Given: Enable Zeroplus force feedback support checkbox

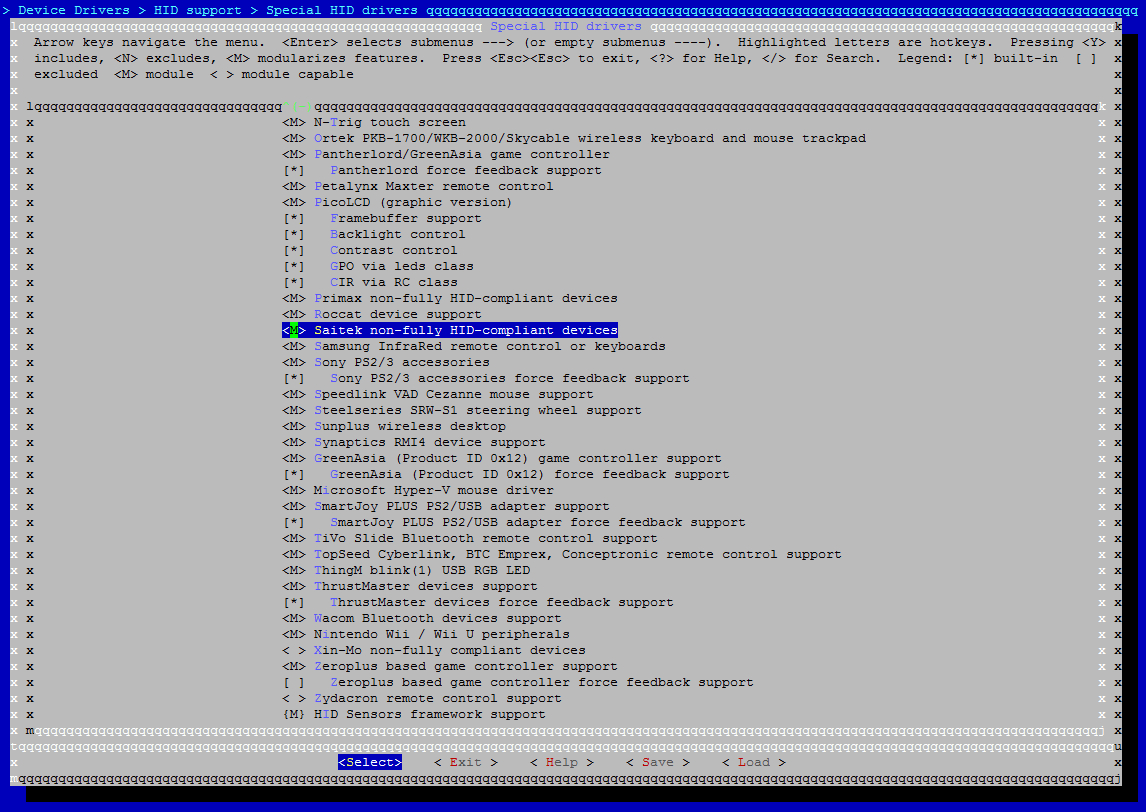Looking at the screenshot, I should pos(294,683).
